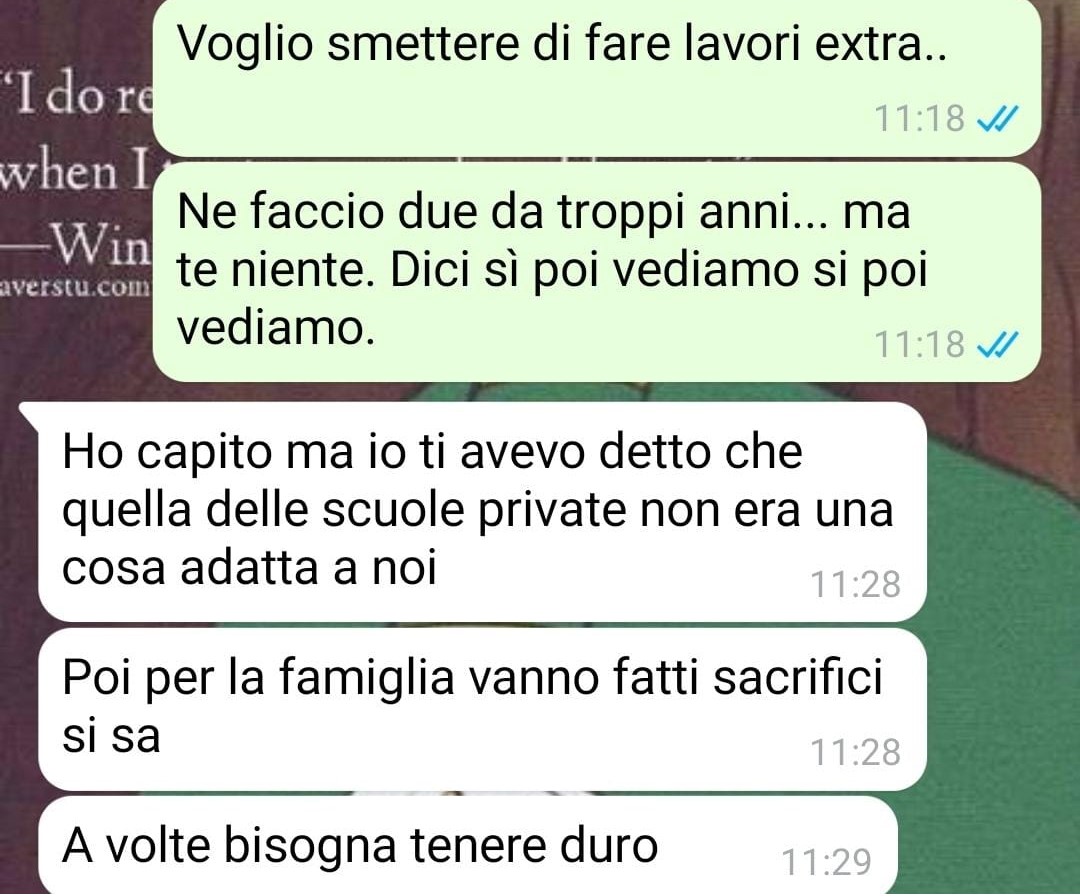Select message 'Ne faccio due da troppi anni...'
Screen dimensions: 1080x896
pyautogui.click(x=596, y=273)
